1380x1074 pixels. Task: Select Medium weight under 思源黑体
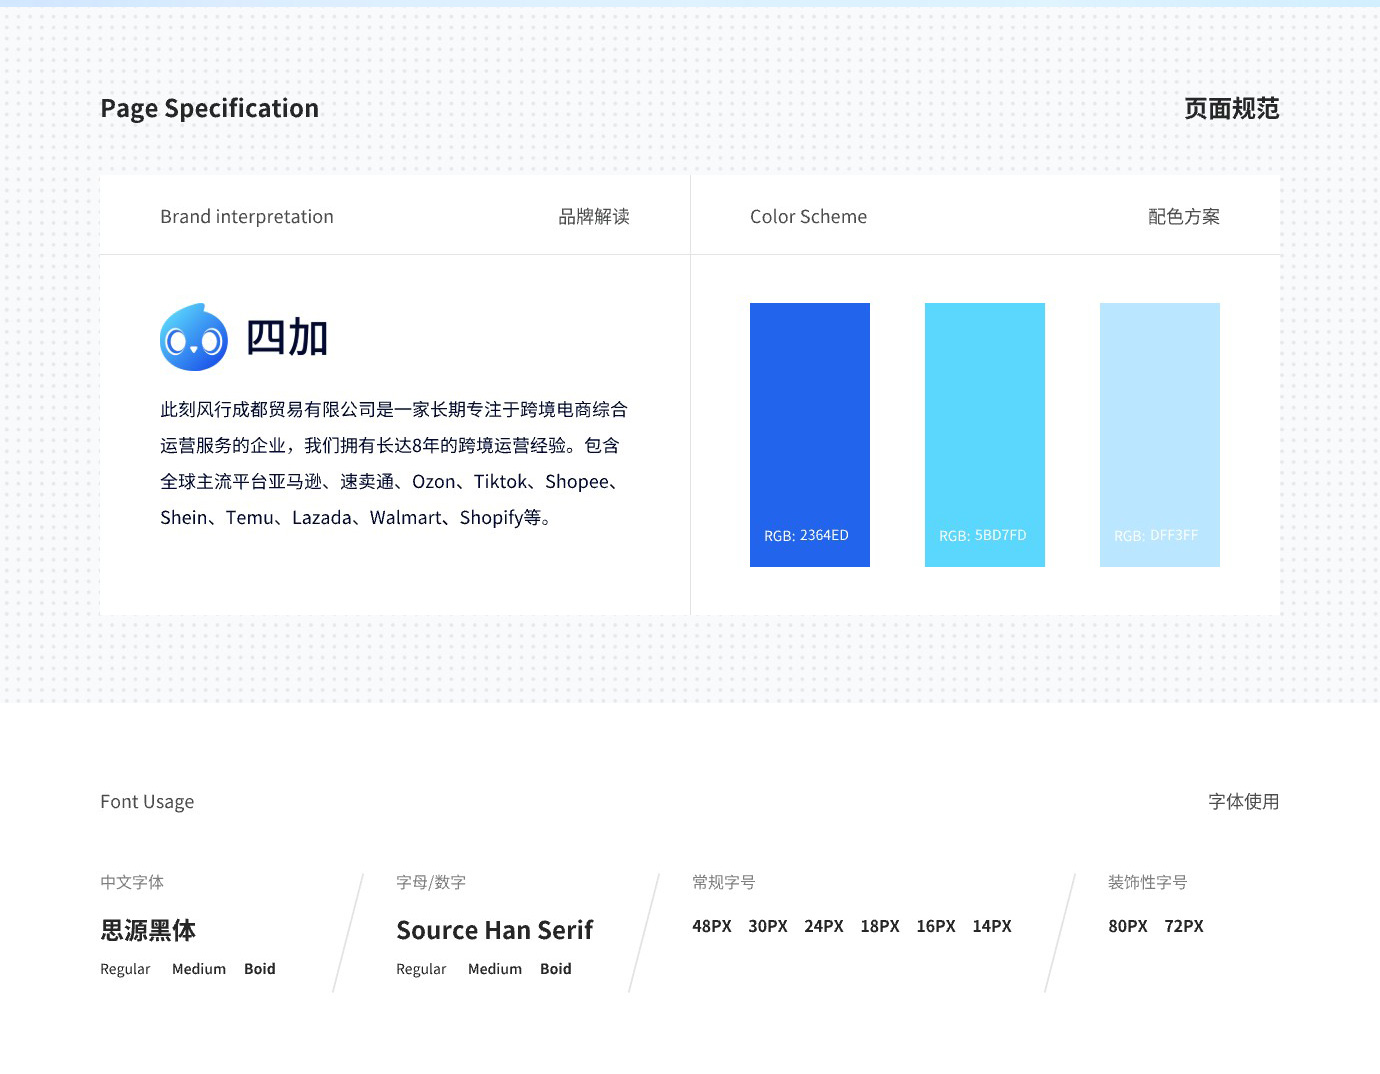coord(199,969)
